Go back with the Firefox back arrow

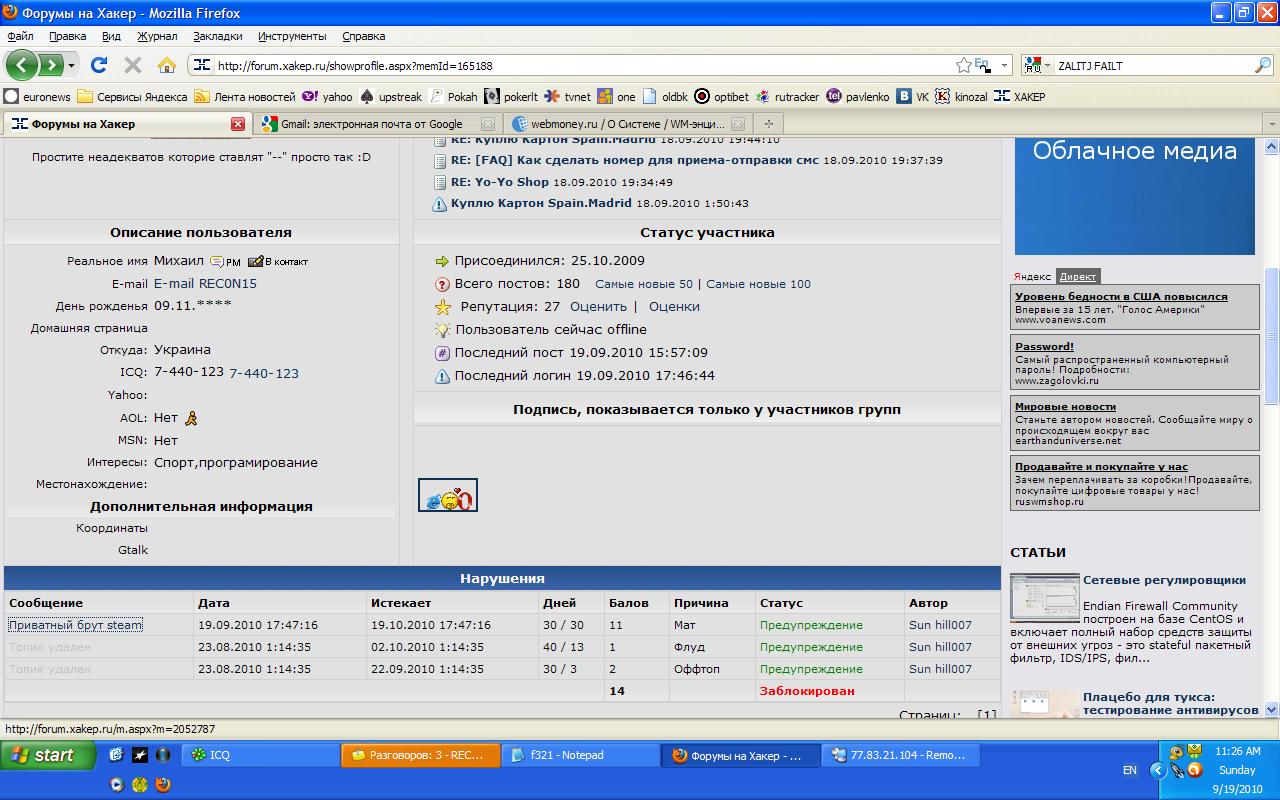coord(22,65)
